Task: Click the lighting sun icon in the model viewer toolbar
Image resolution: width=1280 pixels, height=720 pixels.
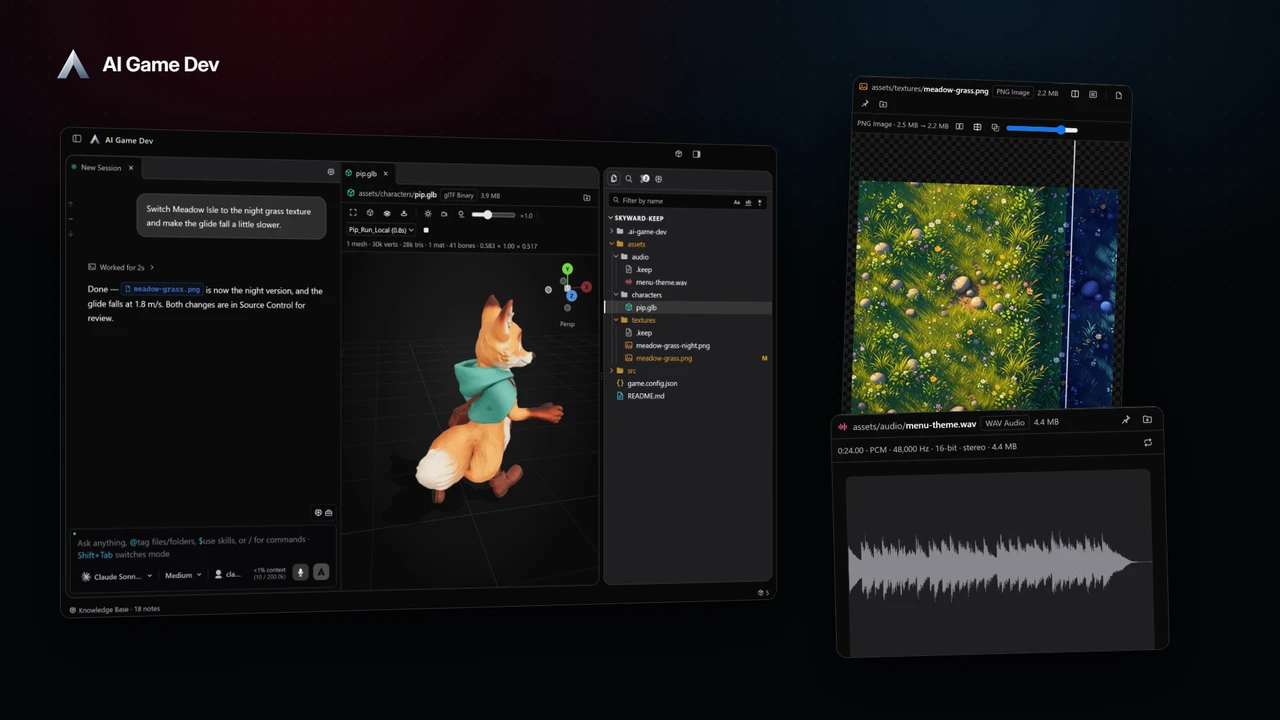Action: [x=428, y=214]
